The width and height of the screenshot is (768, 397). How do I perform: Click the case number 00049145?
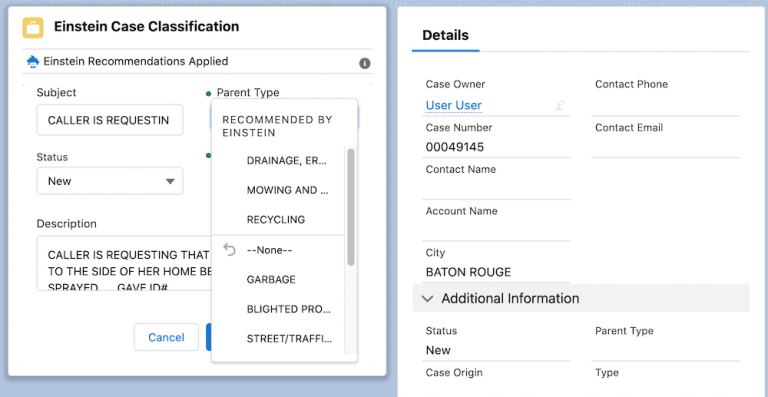[x=455, y=147]
